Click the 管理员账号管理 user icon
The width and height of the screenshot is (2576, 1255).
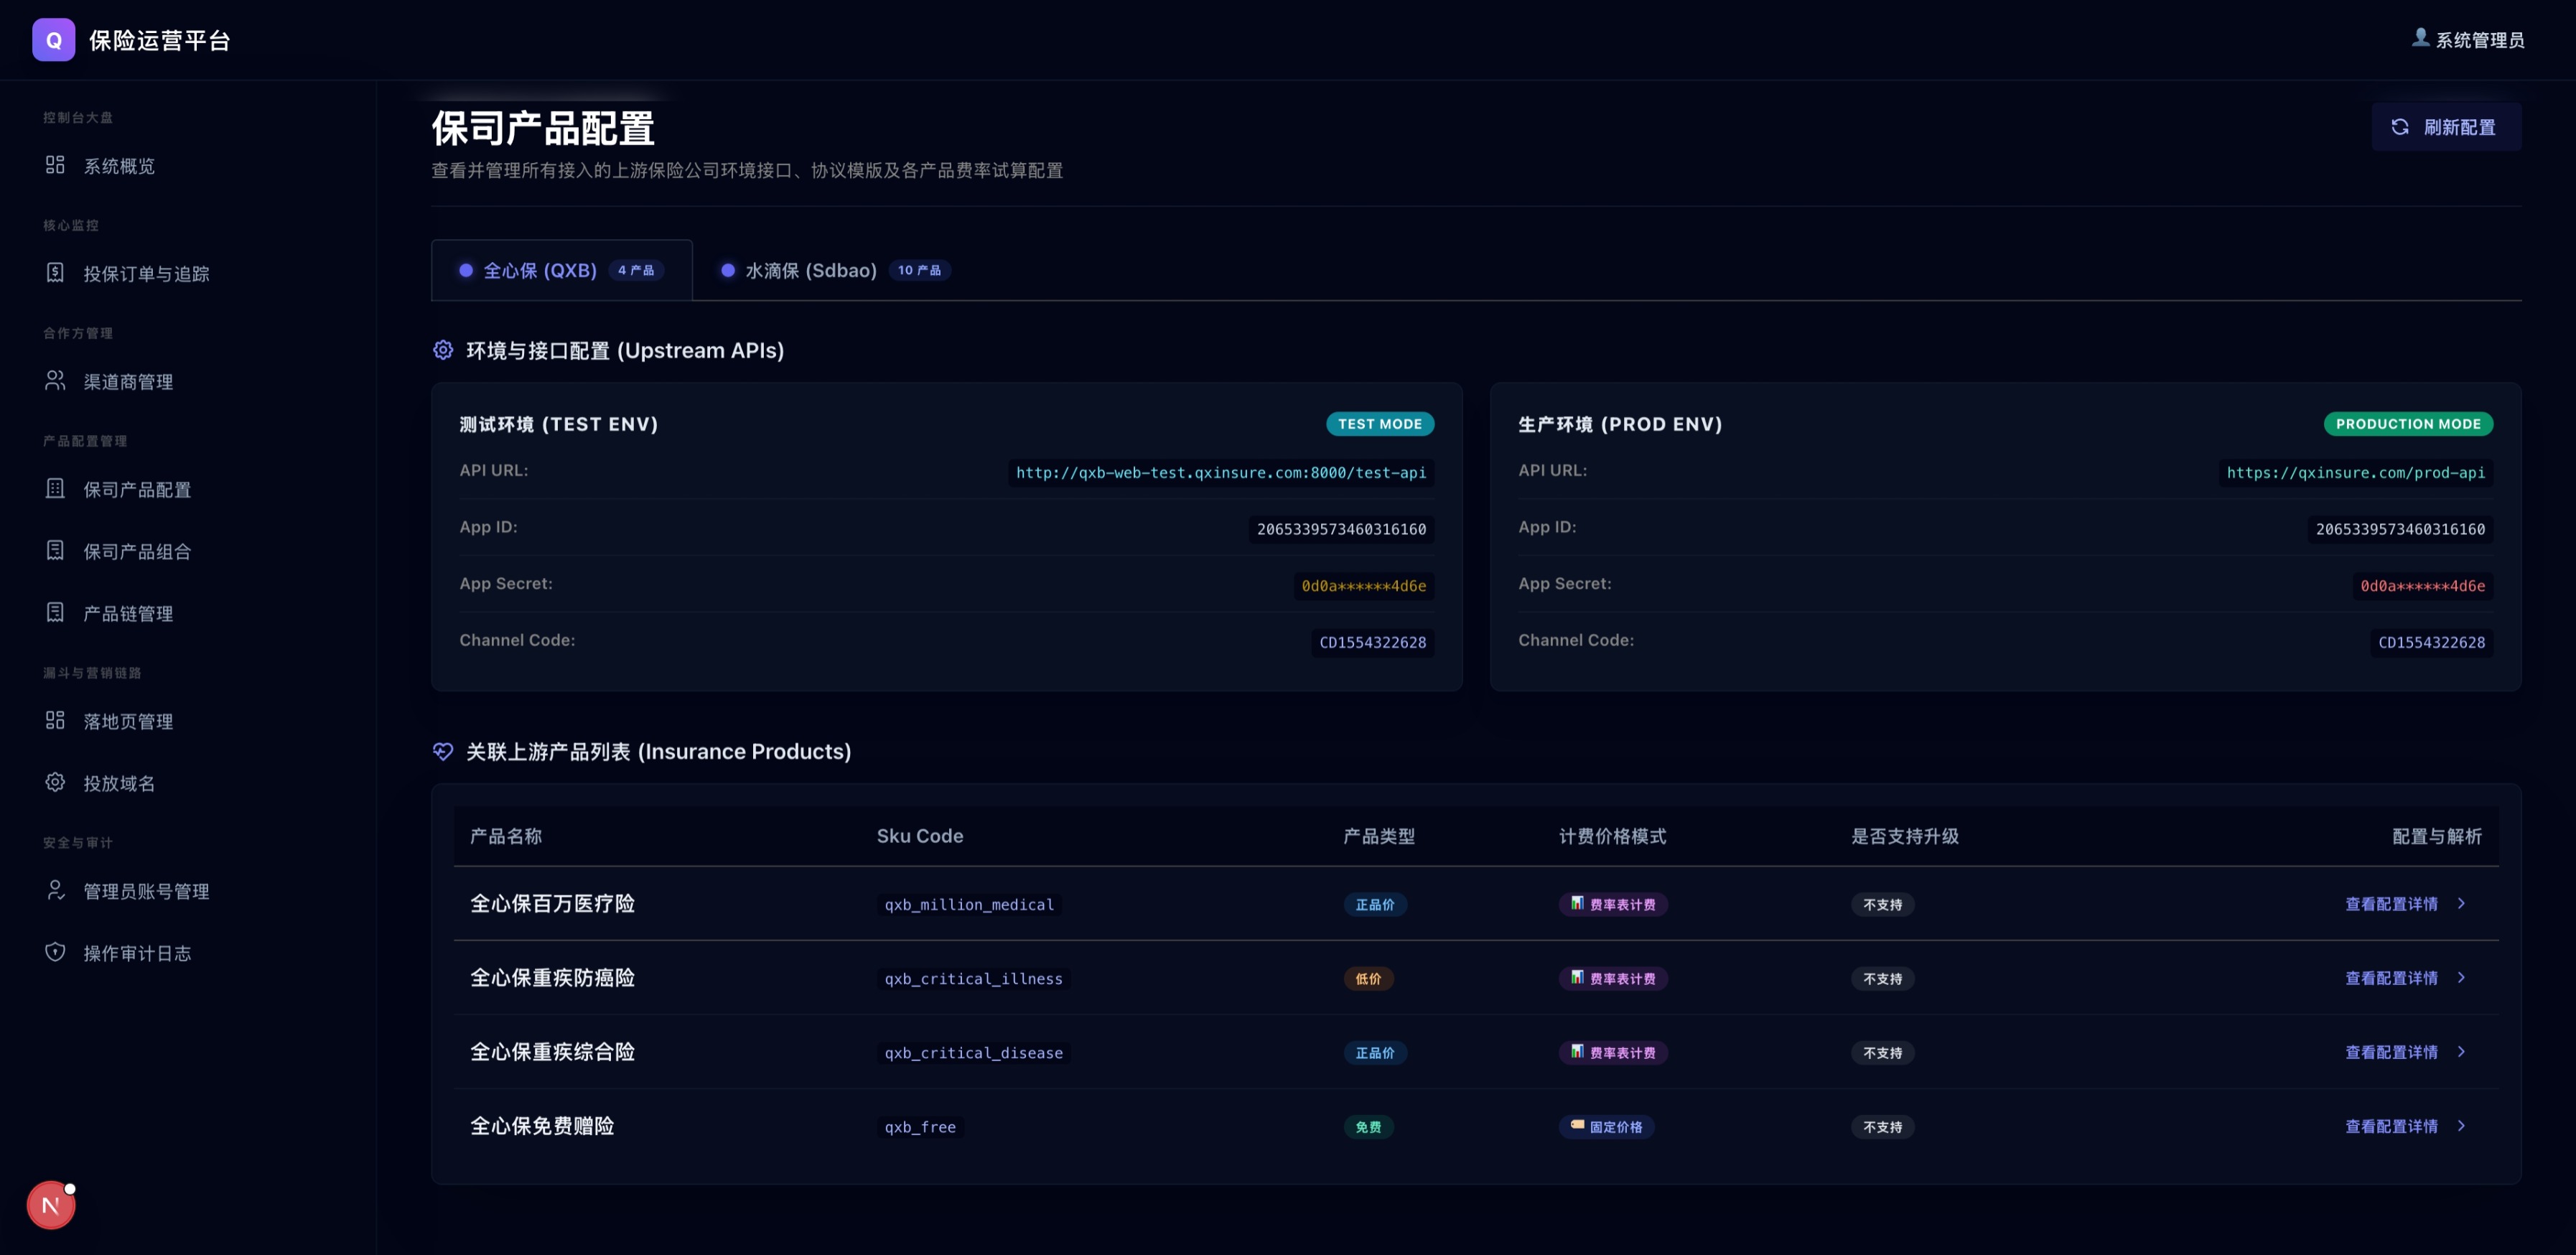55,891
